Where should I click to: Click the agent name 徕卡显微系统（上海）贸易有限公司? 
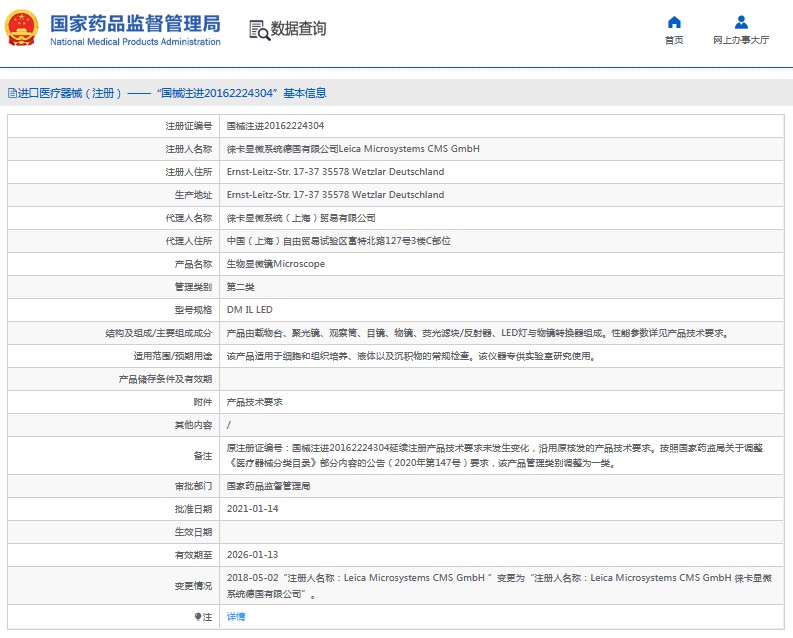coord(301,218)
